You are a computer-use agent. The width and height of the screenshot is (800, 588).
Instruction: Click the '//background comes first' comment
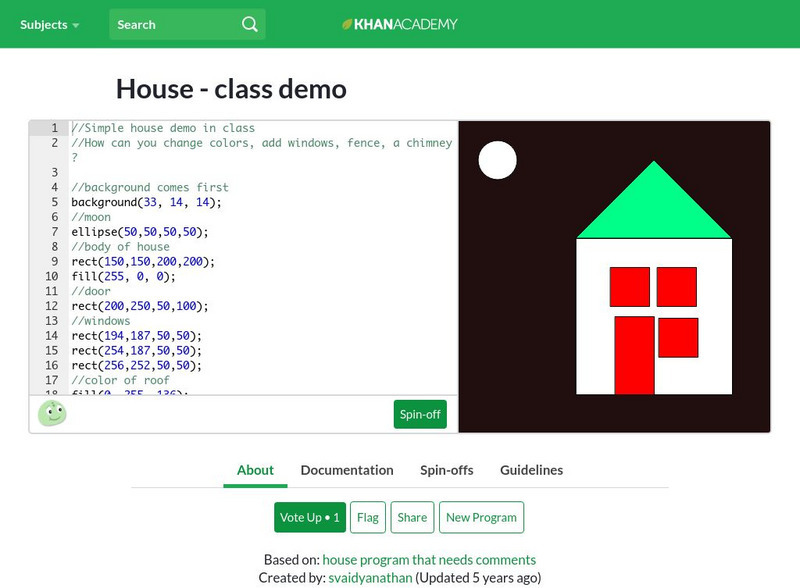click(x=149, y=187)
